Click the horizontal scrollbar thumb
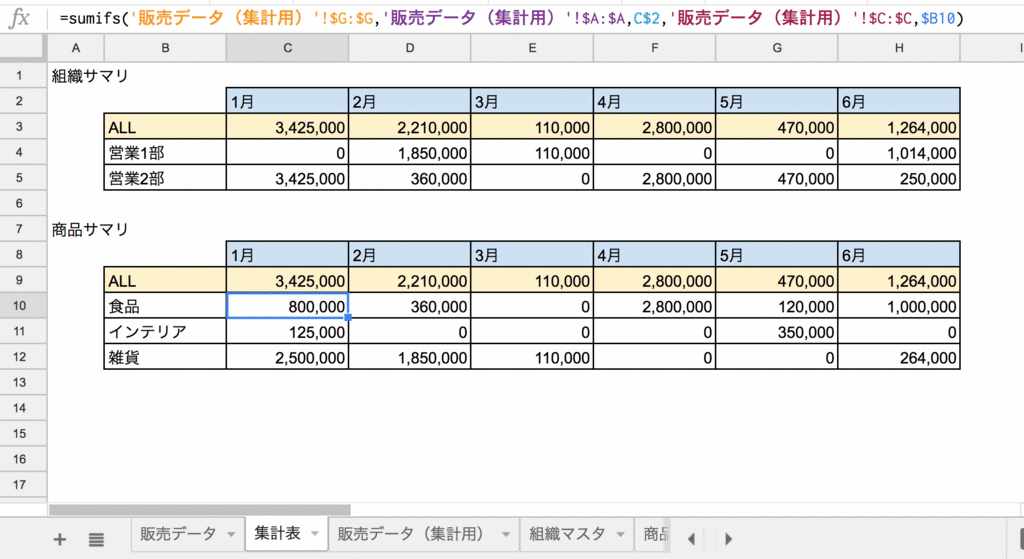The image size is (1024, 559). [200, 509]
